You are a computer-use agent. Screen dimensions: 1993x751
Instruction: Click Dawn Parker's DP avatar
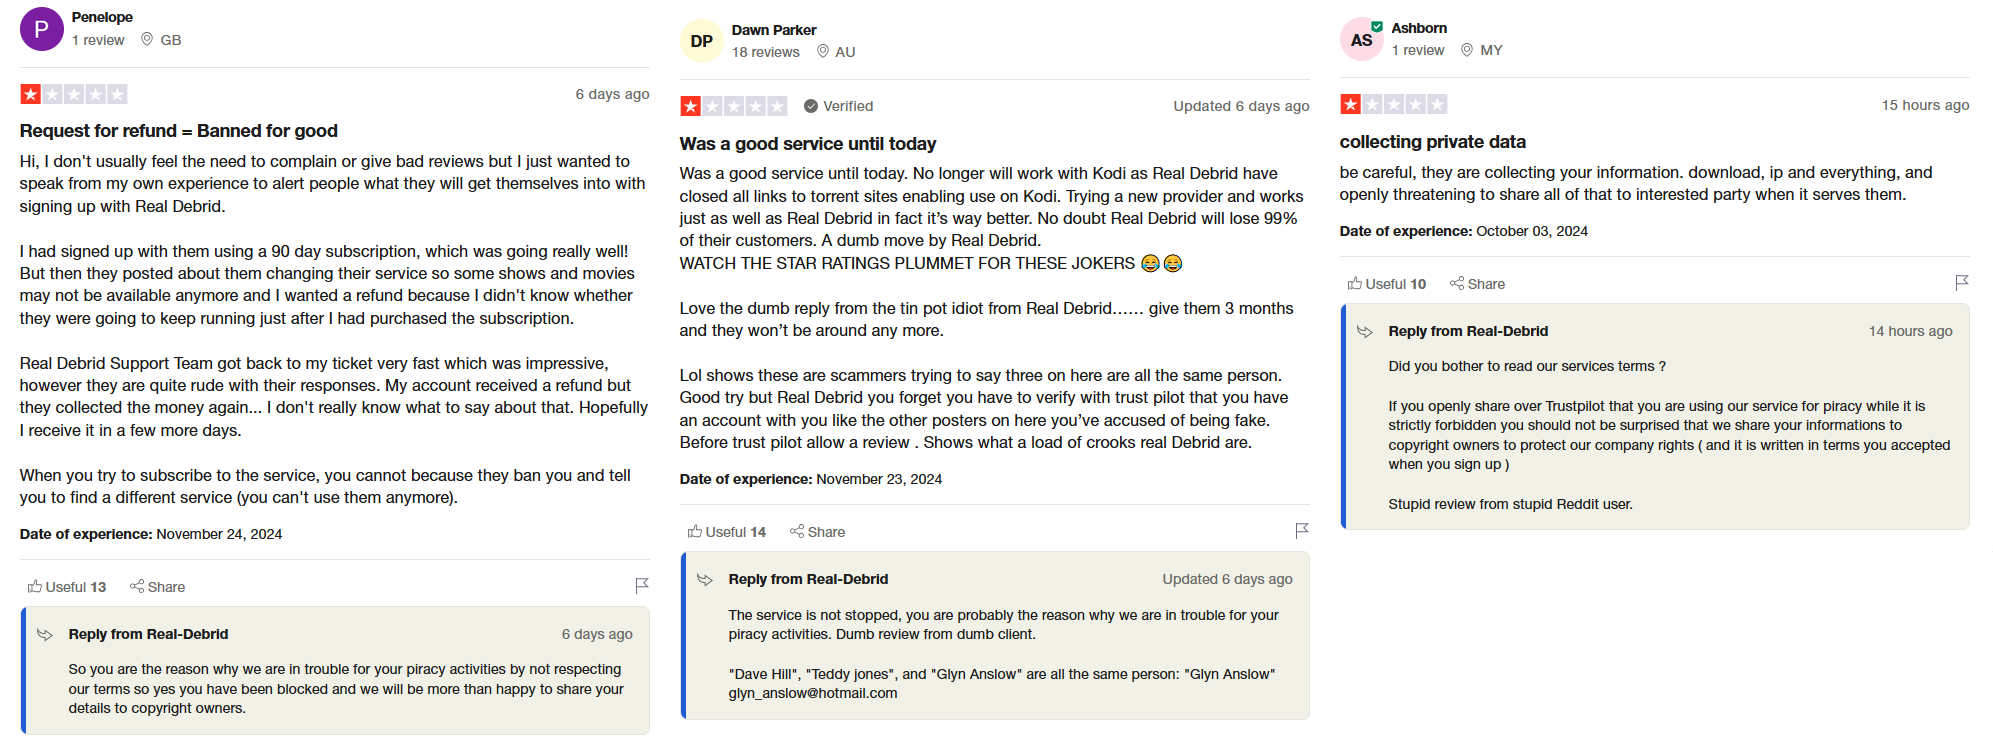pos(701,41)
